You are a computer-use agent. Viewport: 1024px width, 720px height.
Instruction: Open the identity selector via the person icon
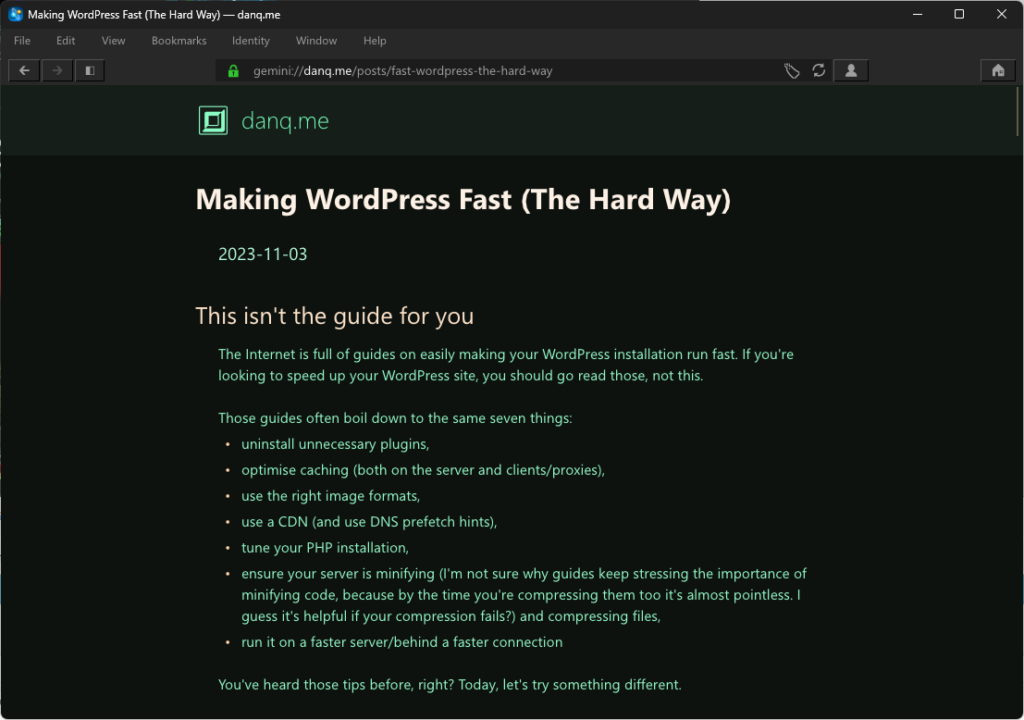[x=850, y=70]
